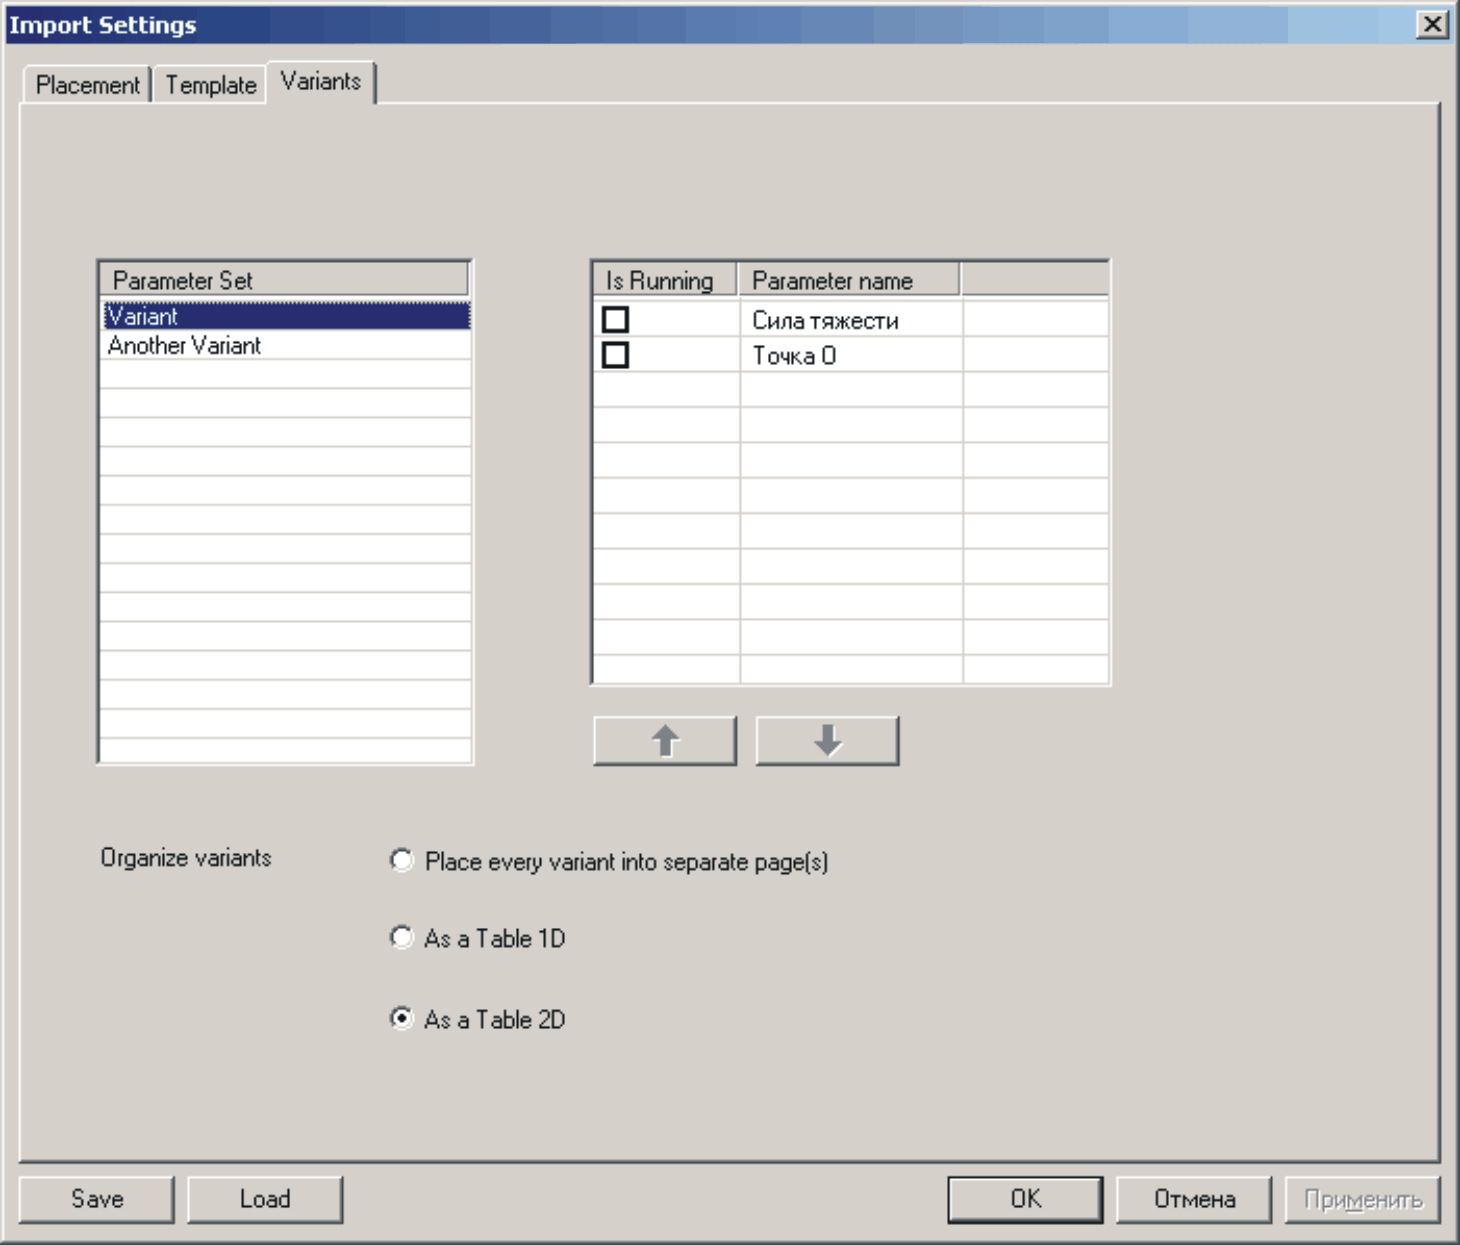Open the Template tab
This screenshot has width=1460, height=1245.
click(x=211, y=85)
